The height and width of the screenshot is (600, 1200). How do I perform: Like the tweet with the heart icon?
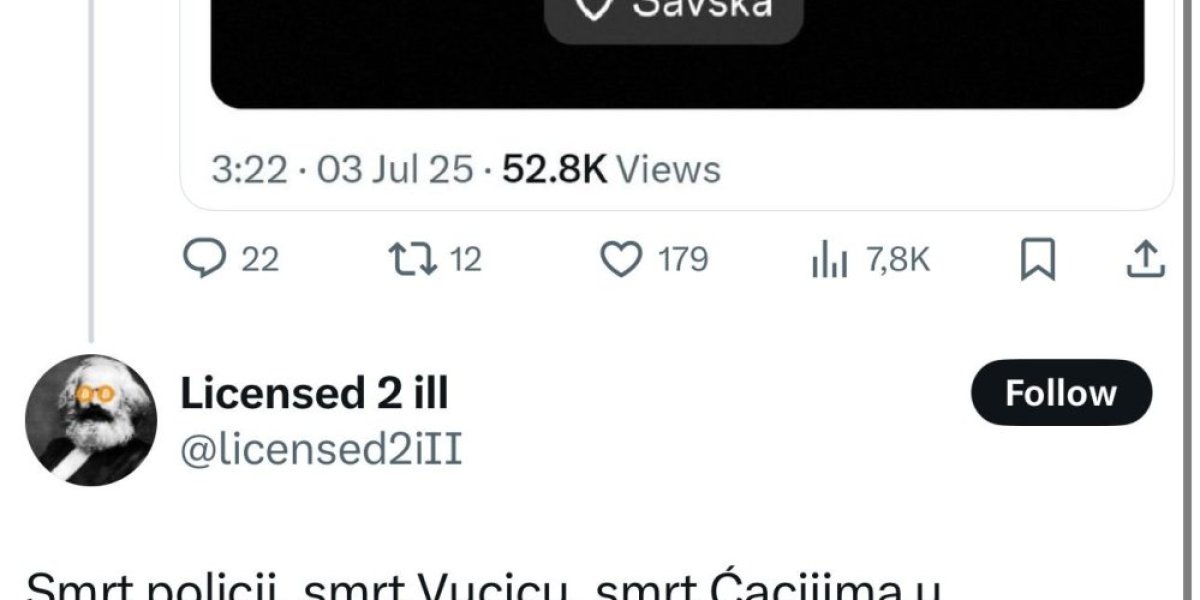coord(621,260)
